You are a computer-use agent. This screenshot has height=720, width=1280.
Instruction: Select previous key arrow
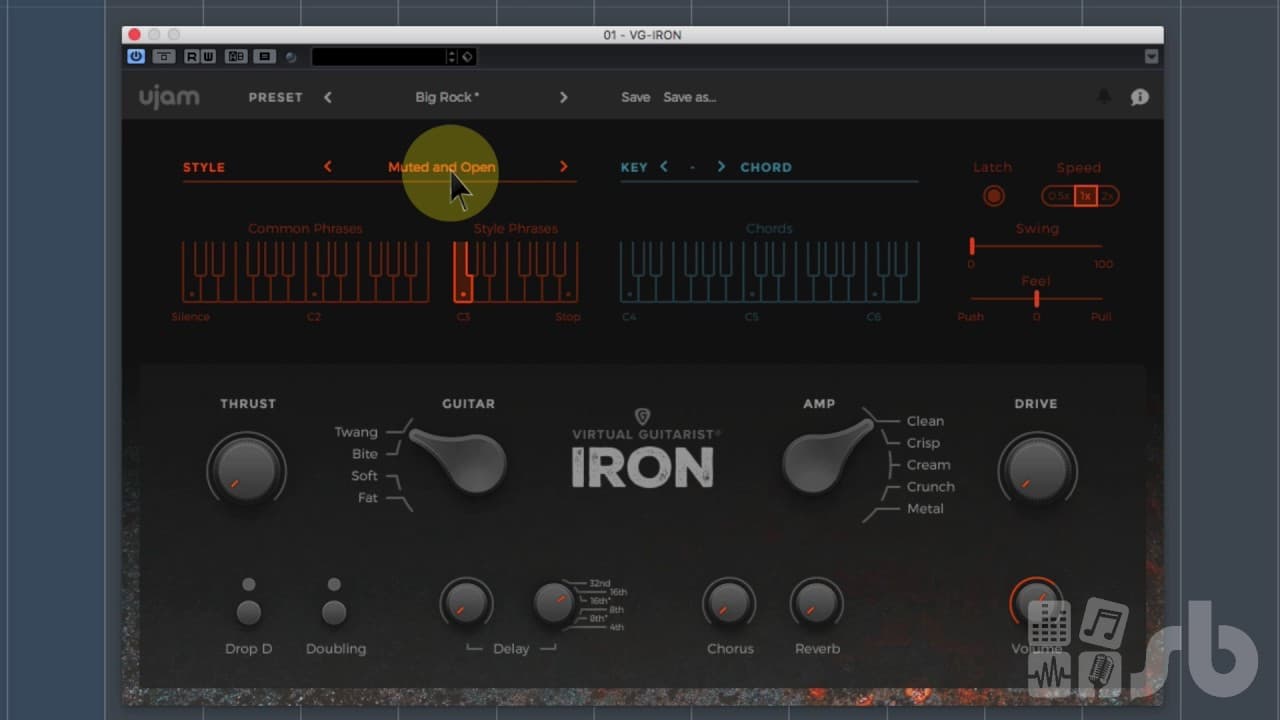pos(663,167)
